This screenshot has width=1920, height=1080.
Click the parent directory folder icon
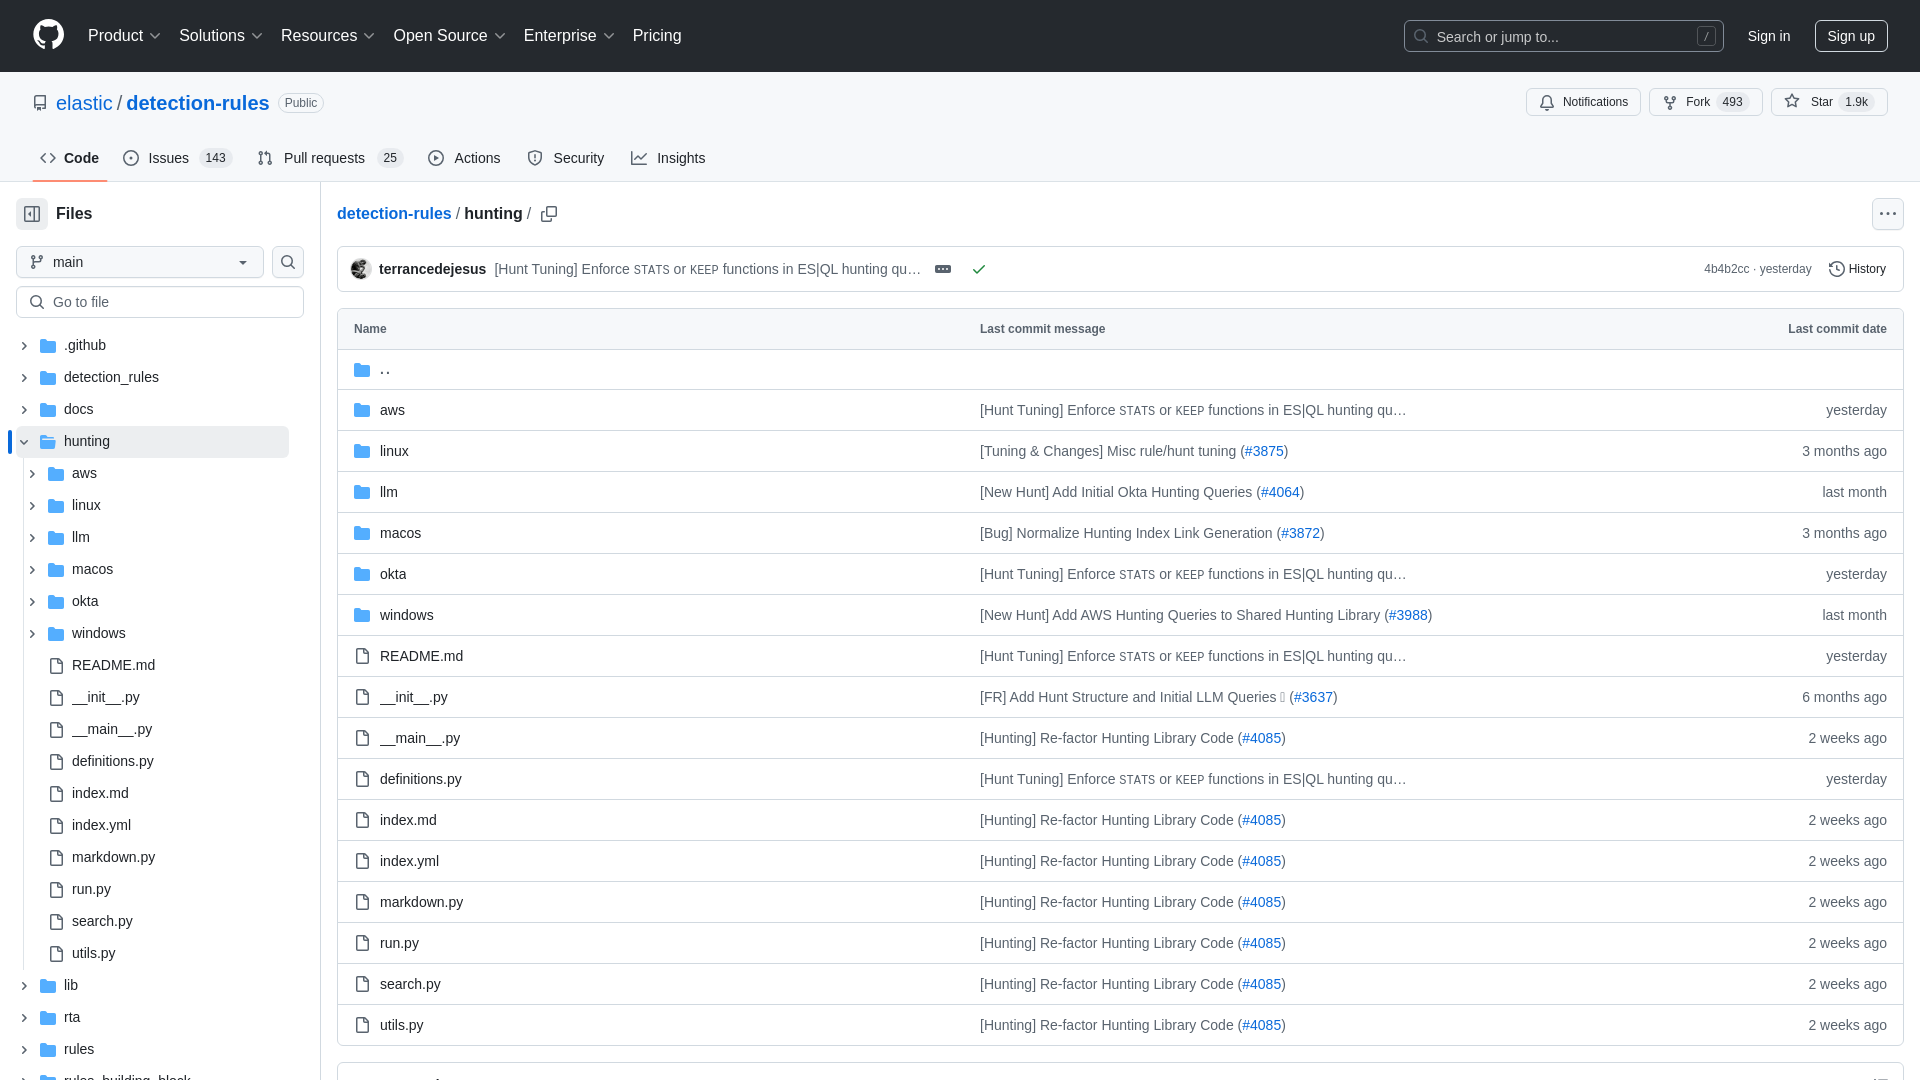362,369
